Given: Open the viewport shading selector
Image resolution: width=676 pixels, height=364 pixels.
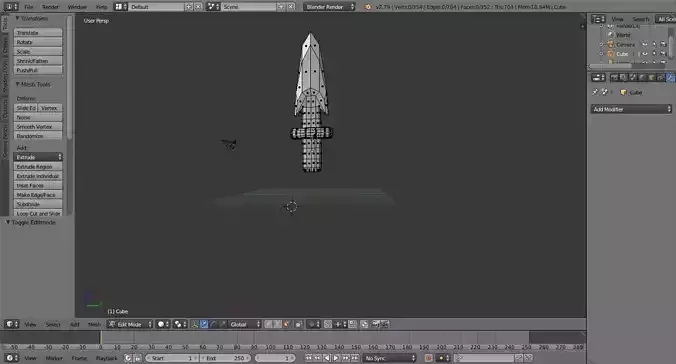Looking at the screenshot, I should [x=163, y=324].
